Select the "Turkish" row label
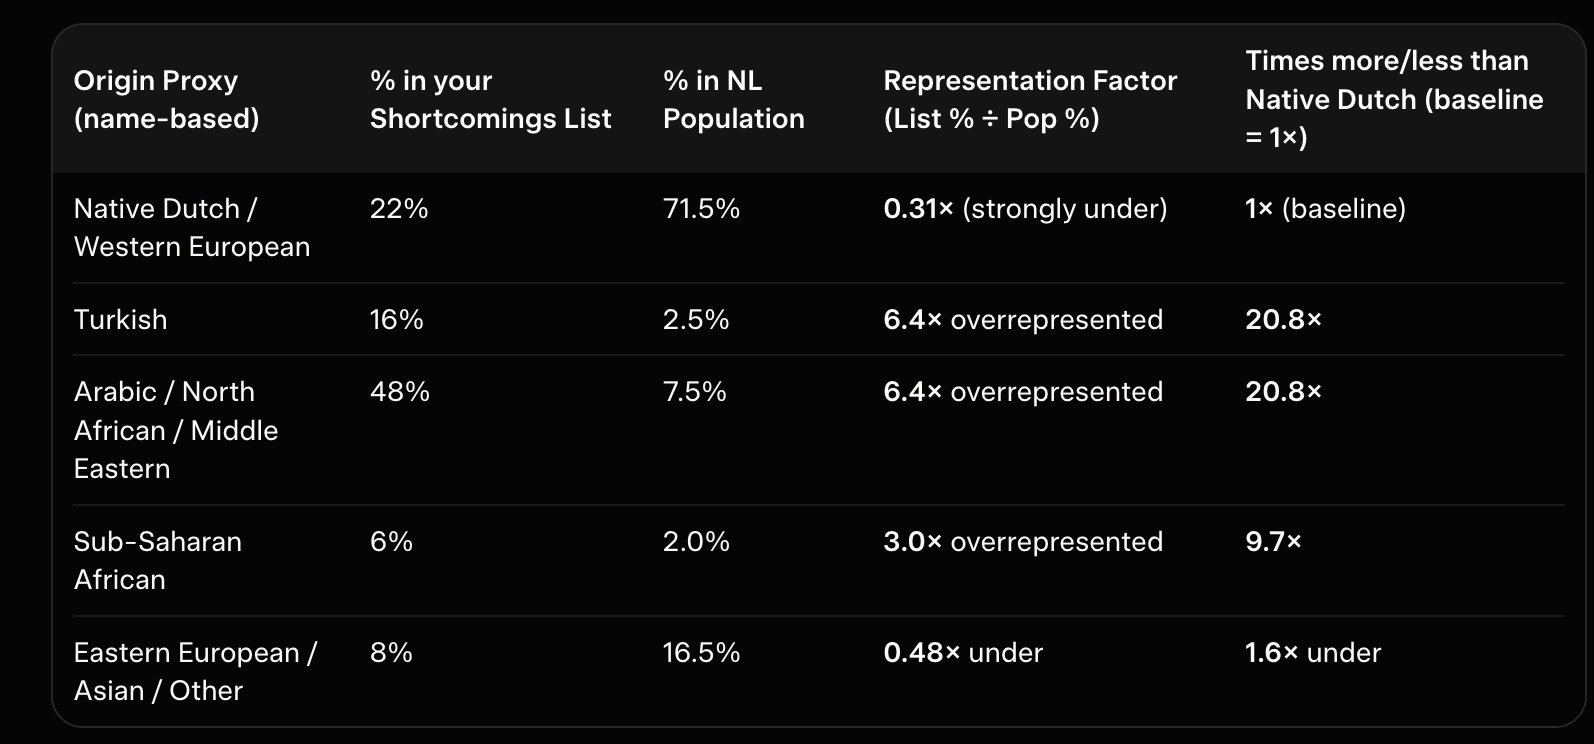This screenshot has height=744, width=1594. tap(120, 320)
